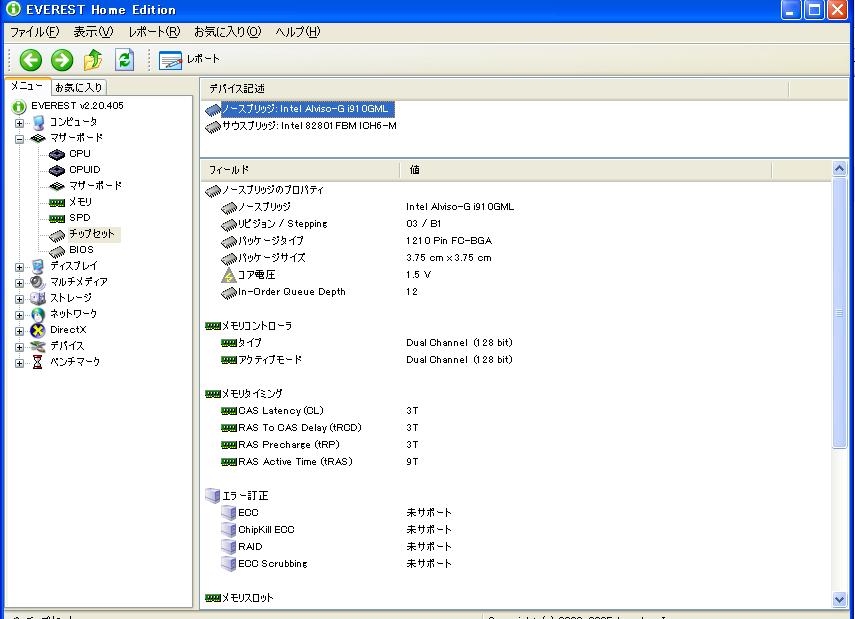Collapse the マザーボード tree node
Image resolution: width=855 pixels, height=619 pixels.
[19, 138]
